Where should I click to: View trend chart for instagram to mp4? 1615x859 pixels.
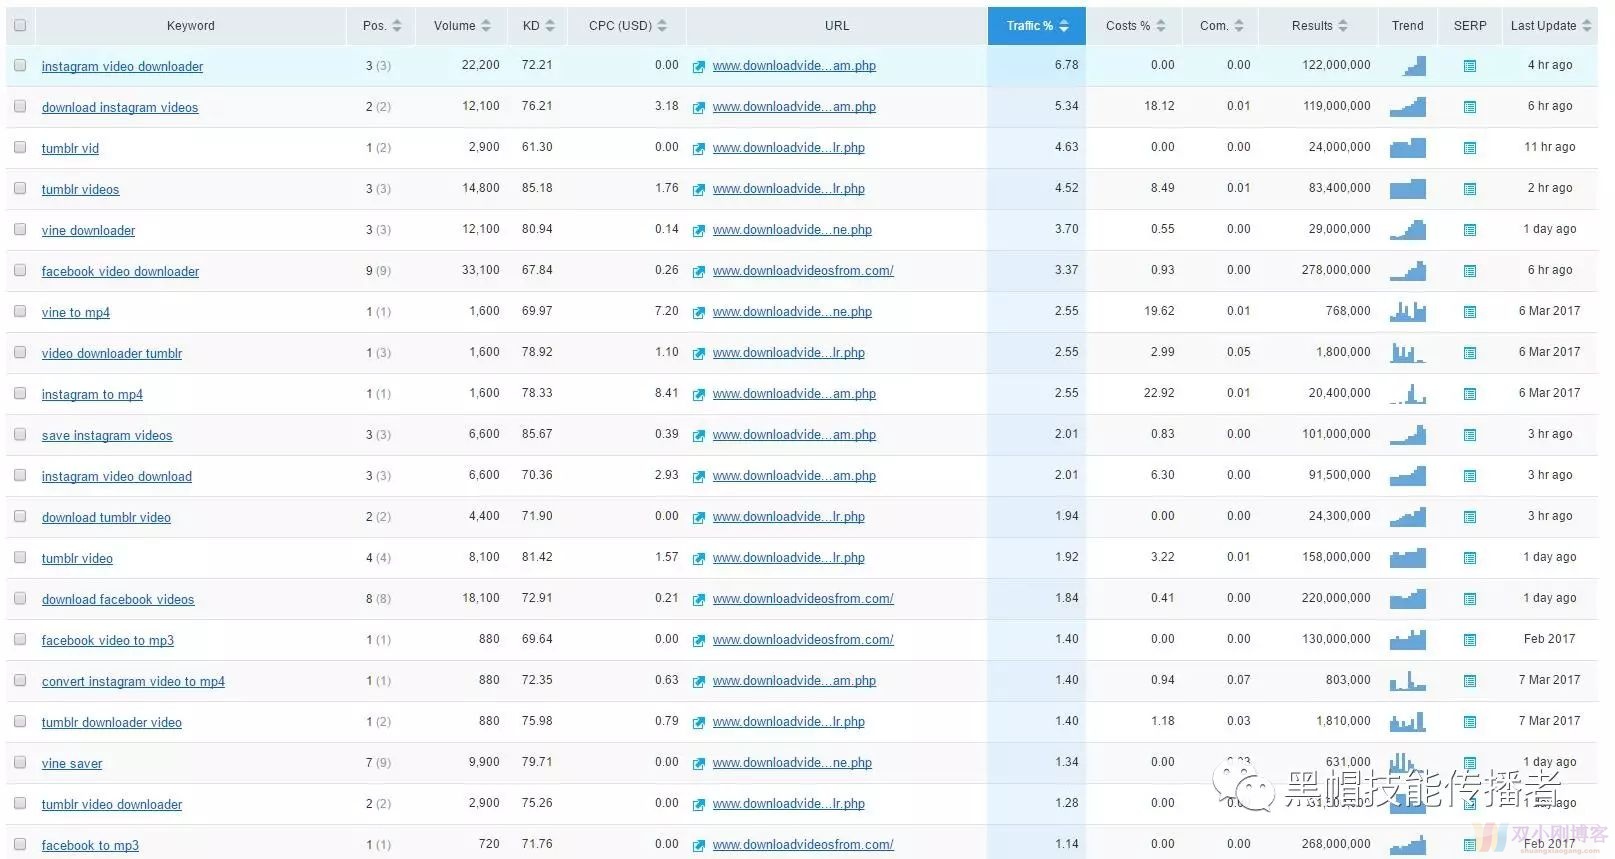click(1408, 394)
